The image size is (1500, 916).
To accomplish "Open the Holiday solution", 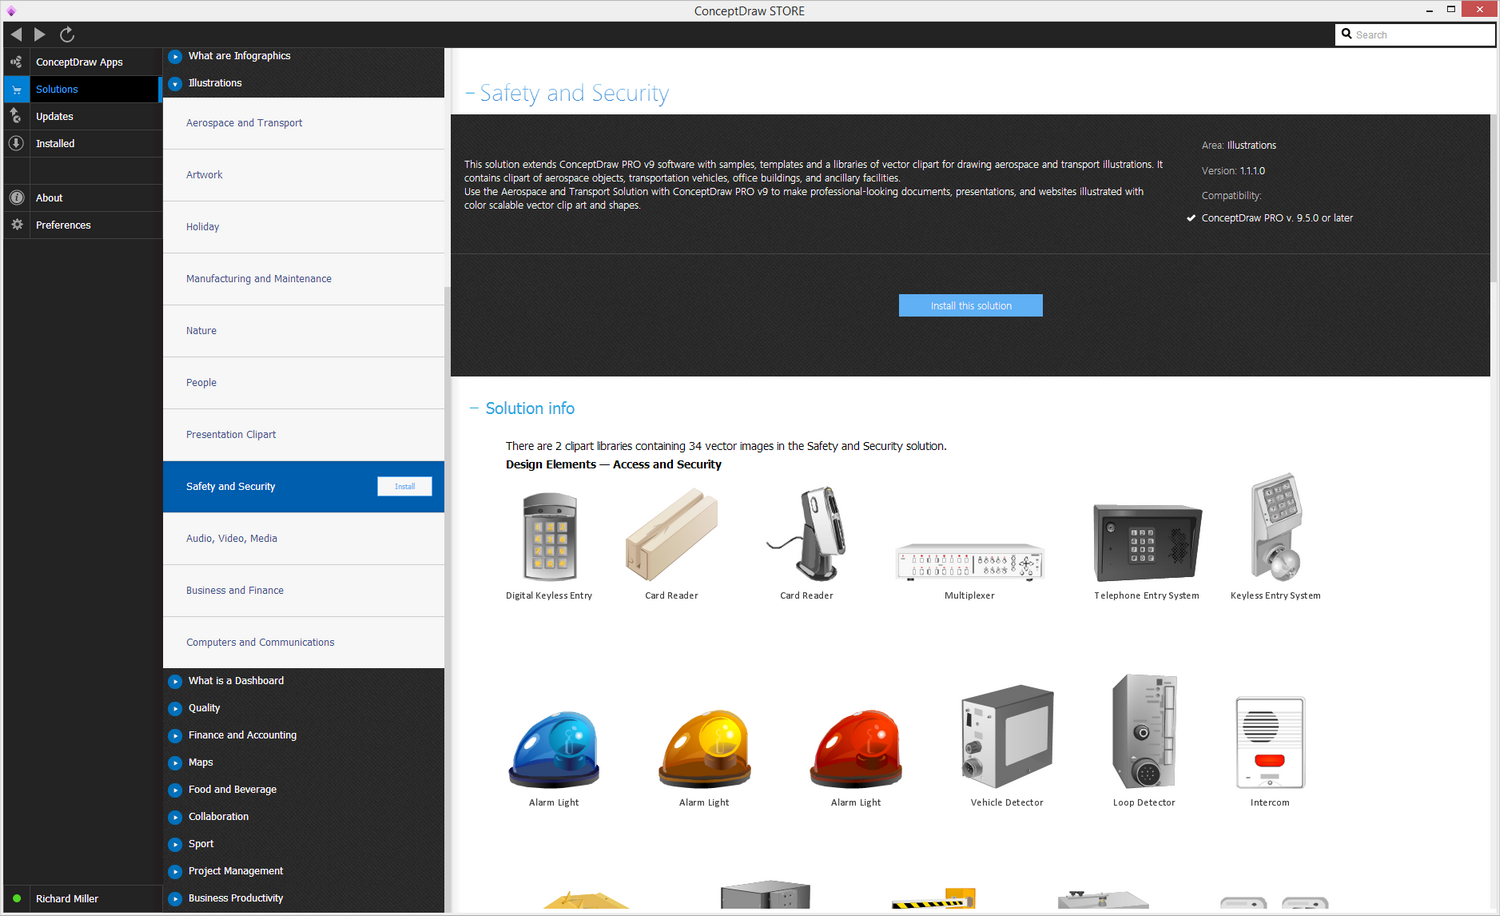I will pos(304,227).
